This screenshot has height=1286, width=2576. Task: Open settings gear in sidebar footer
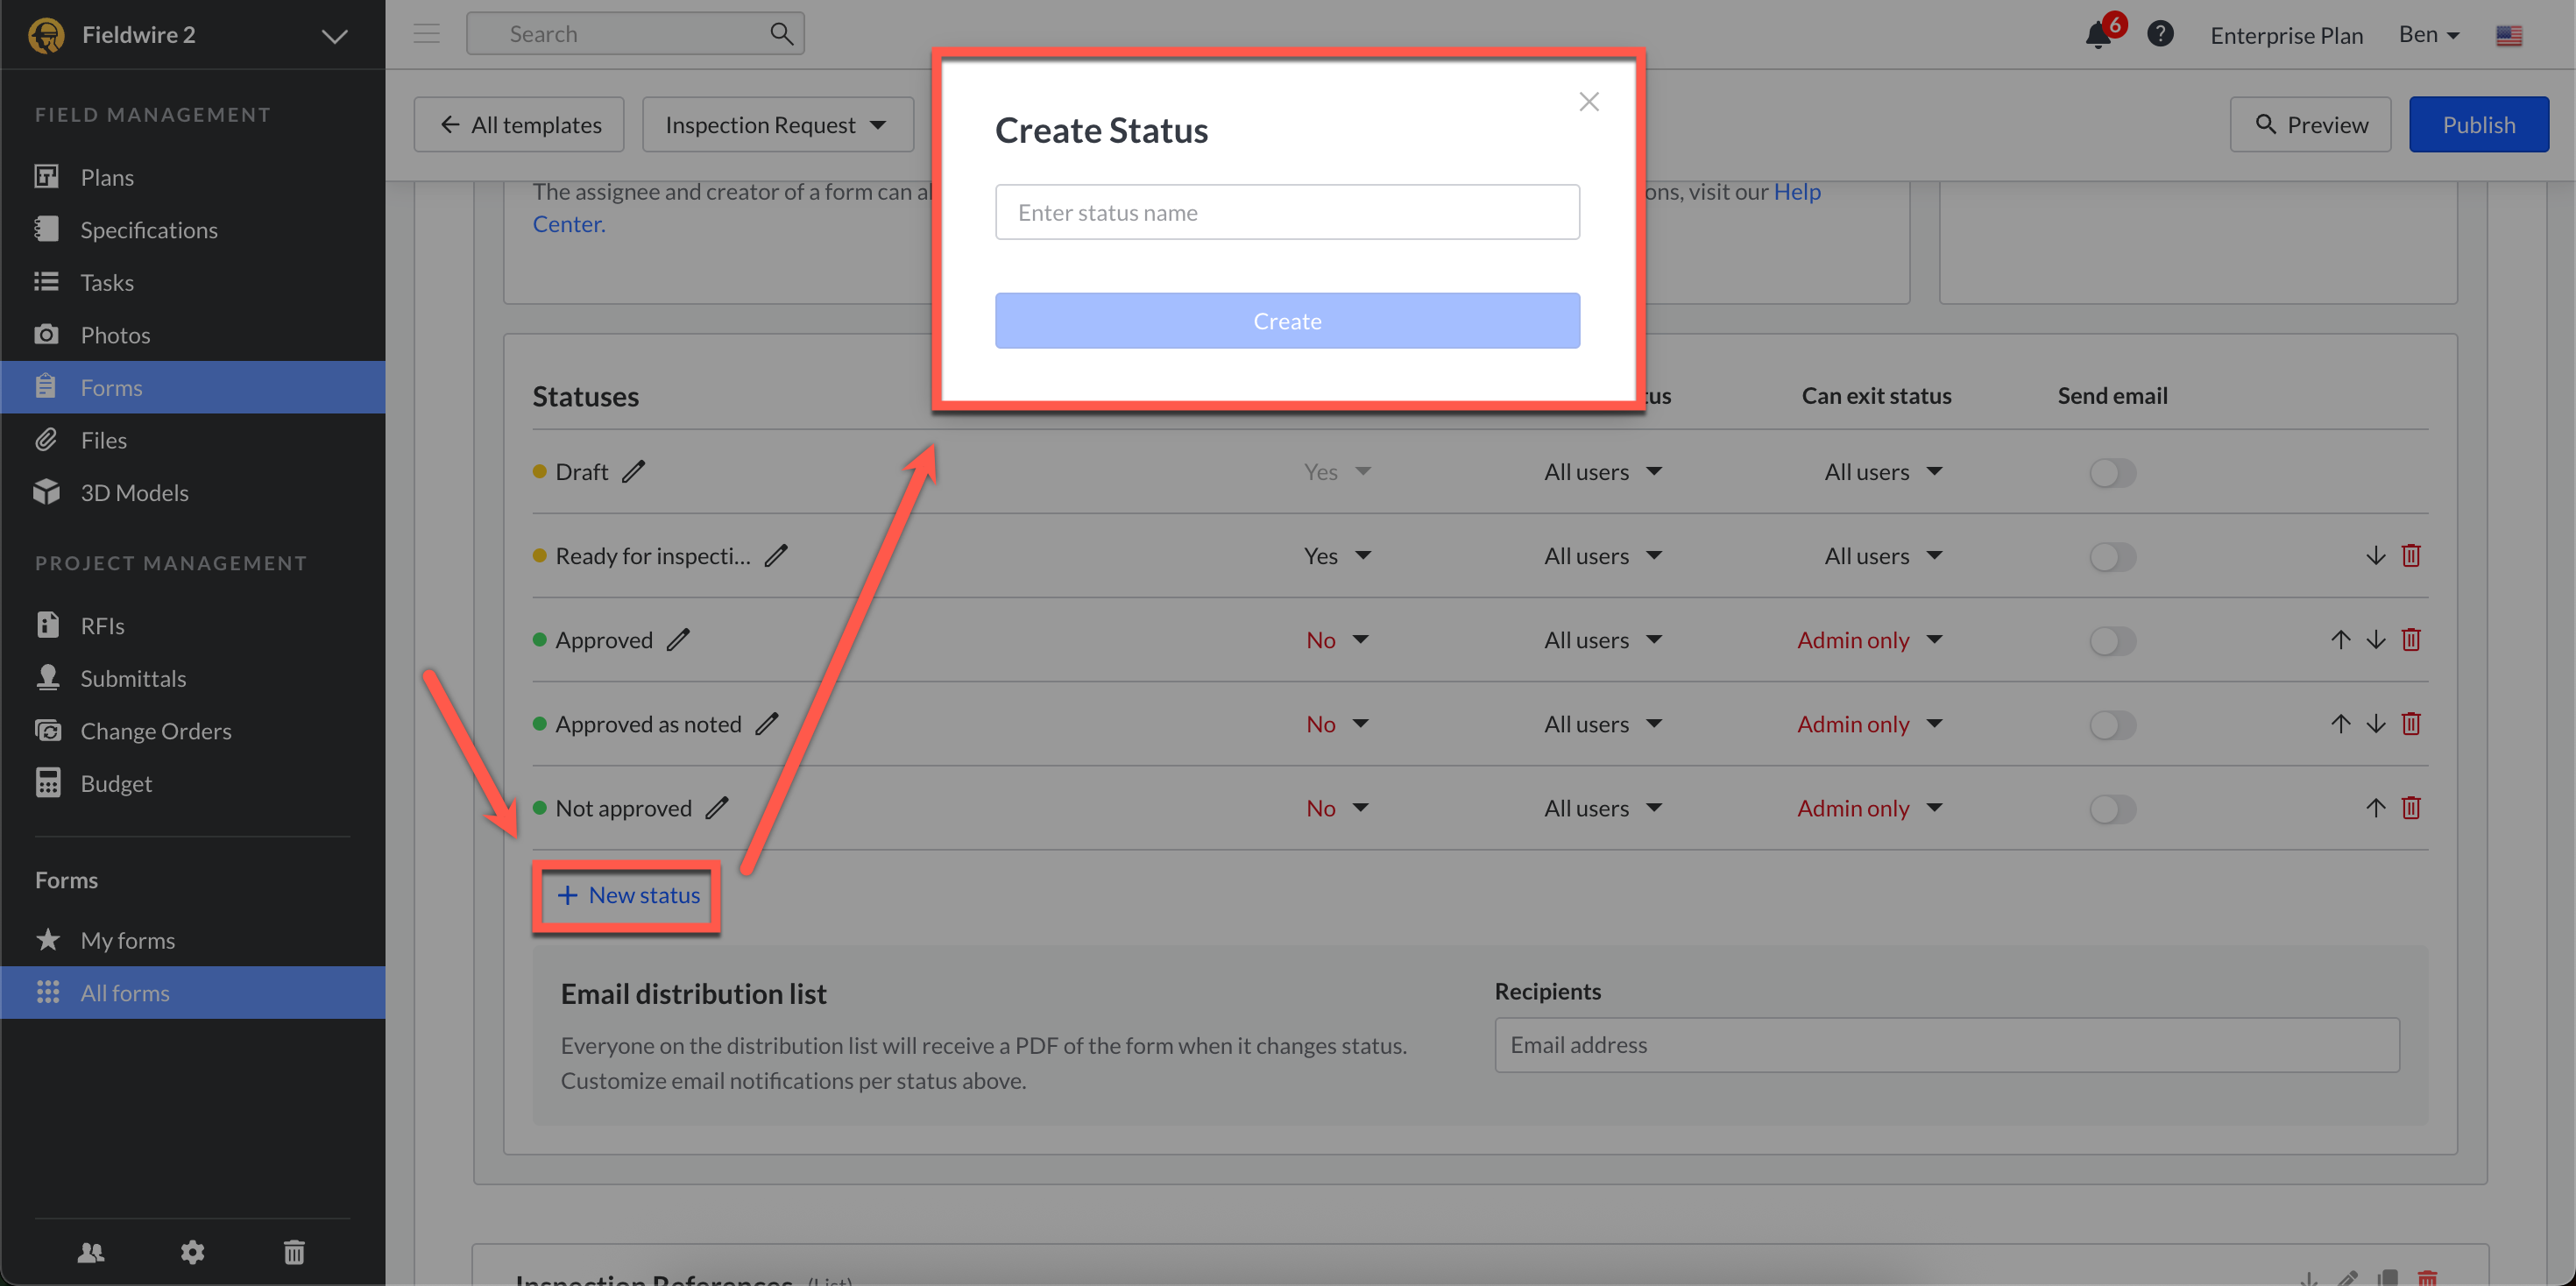(192, 1252)
